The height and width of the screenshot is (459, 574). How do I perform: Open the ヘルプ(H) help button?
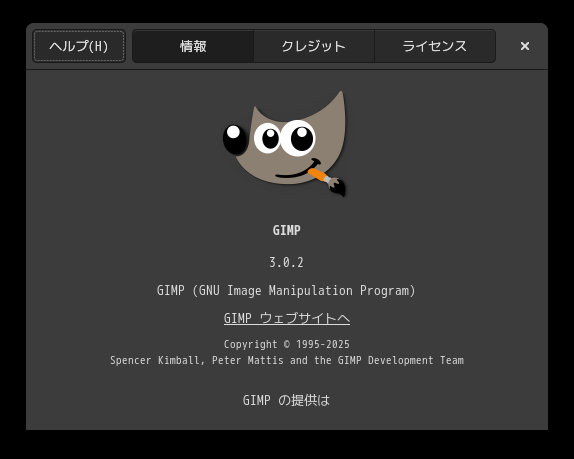[79, 46]
